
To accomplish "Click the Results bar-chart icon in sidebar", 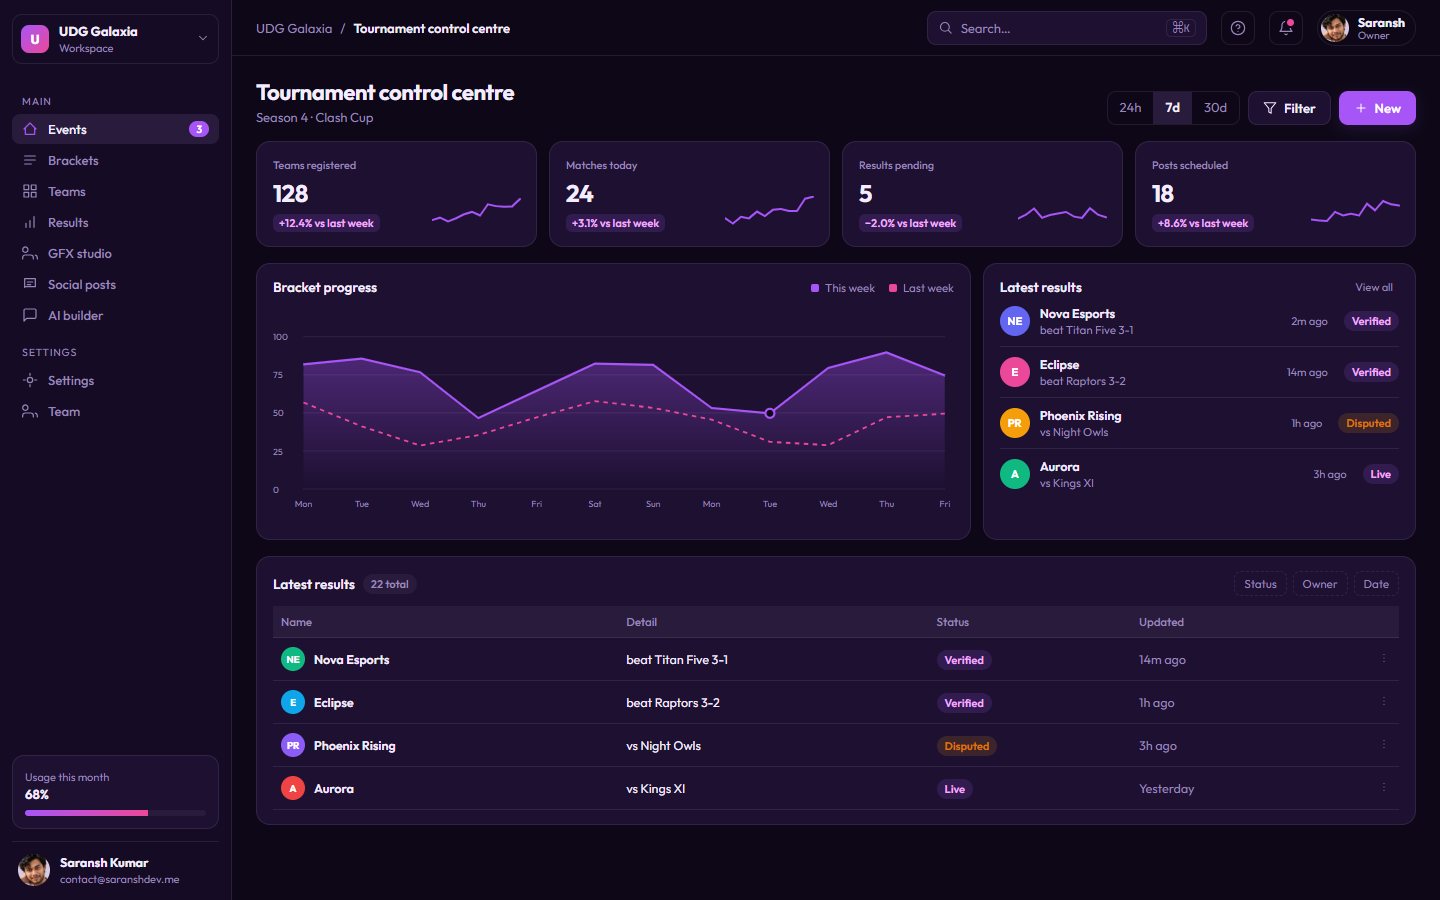I will [30, 222].
